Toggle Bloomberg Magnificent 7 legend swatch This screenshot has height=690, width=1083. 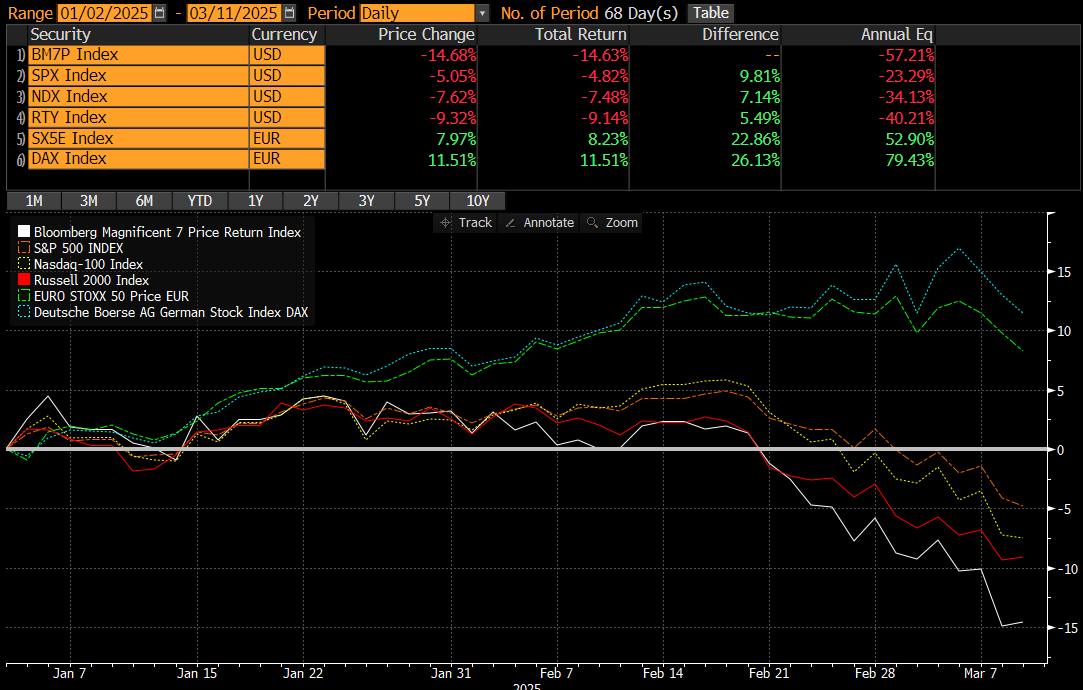pyautogui.click(x=24, y=231)
